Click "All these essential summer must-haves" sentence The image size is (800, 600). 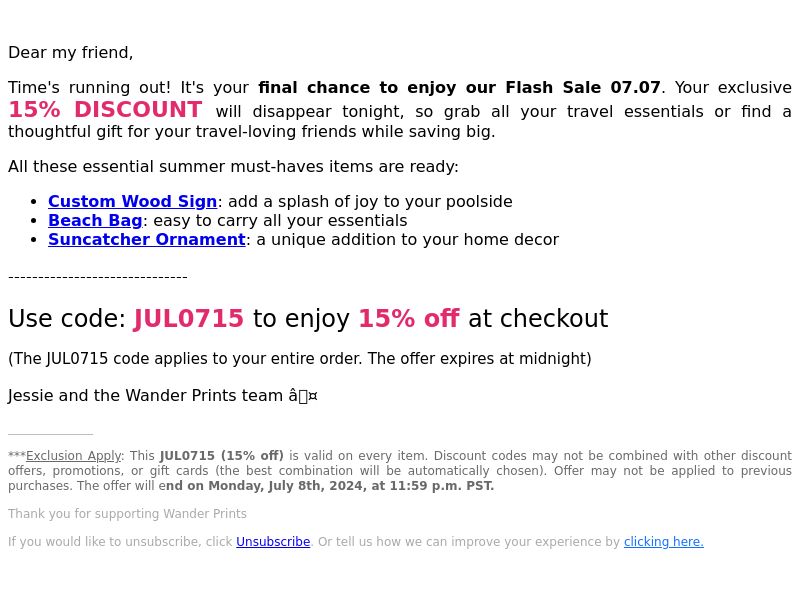(x=233, y=166)
